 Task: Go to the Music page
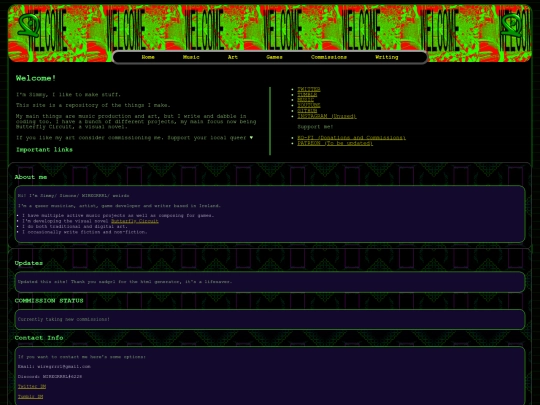point(191,57)
